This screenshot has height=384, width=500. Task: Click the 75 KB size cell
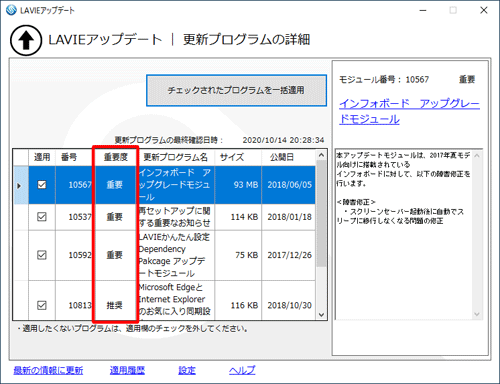(238, 255)
